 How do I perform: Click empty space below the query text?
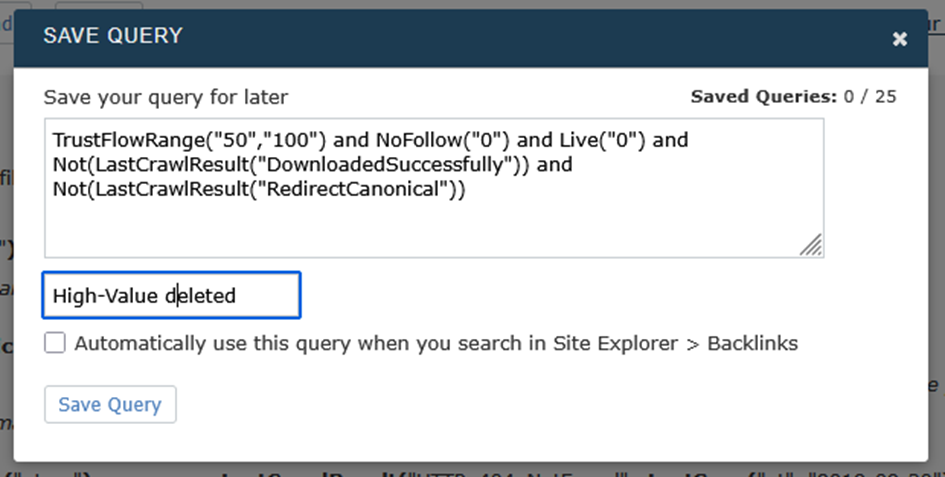click(x=400, y=228)
